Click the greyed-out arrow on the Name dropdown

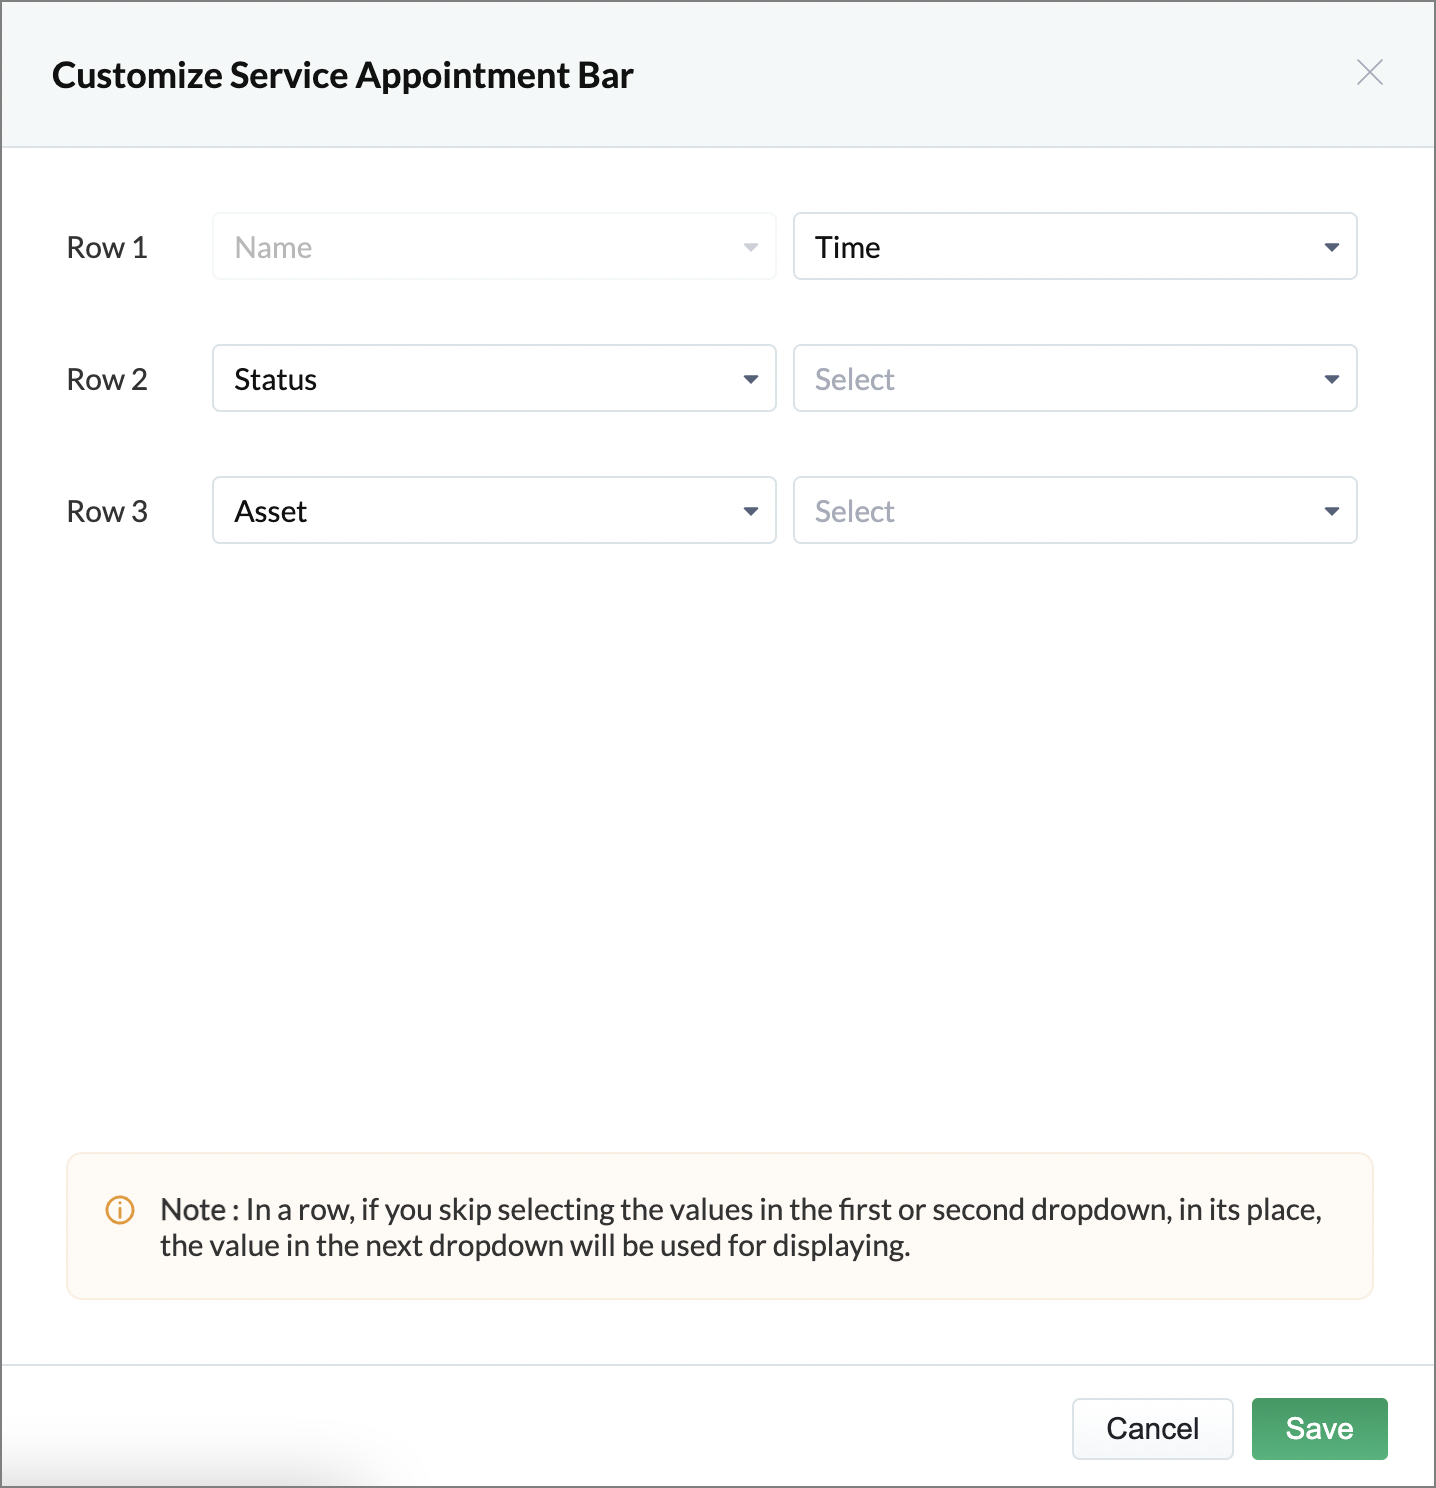point(751,247)
